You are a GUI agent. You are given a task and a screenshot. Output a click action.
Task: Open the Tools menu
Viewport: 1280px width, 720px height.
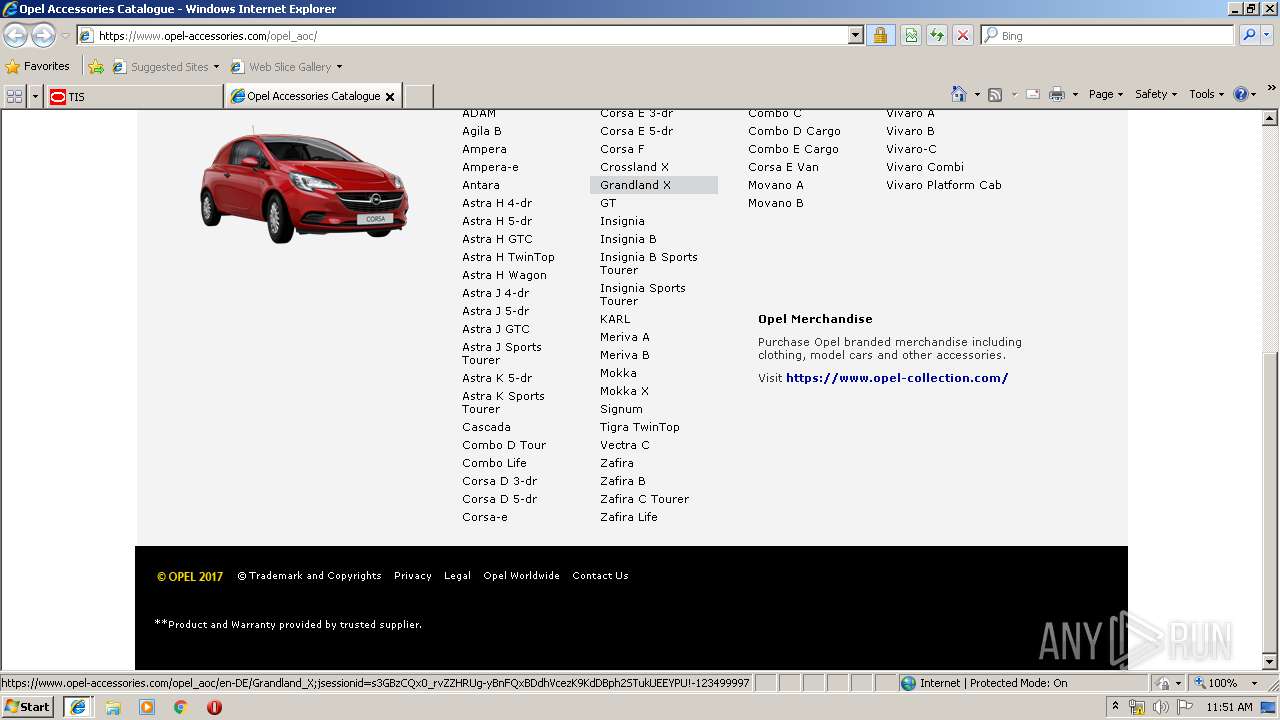pyautogui.click(x=1206, y=94)
